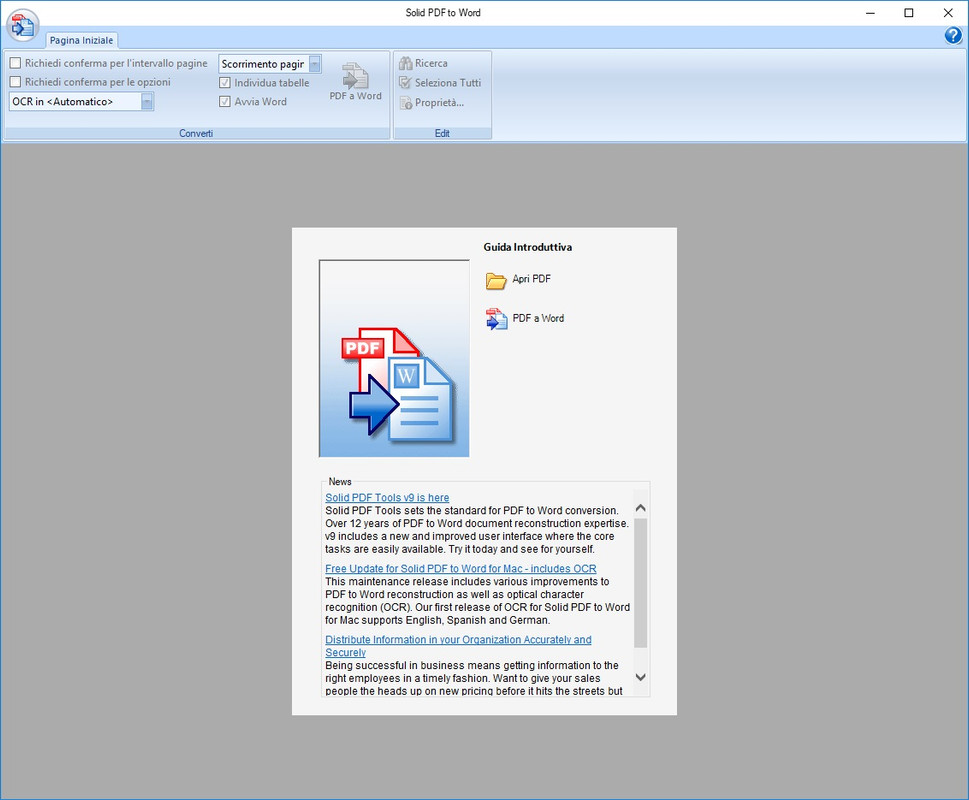Click the Seleziona Tutti label
This screenshot has width=969, height=800.
448,82
